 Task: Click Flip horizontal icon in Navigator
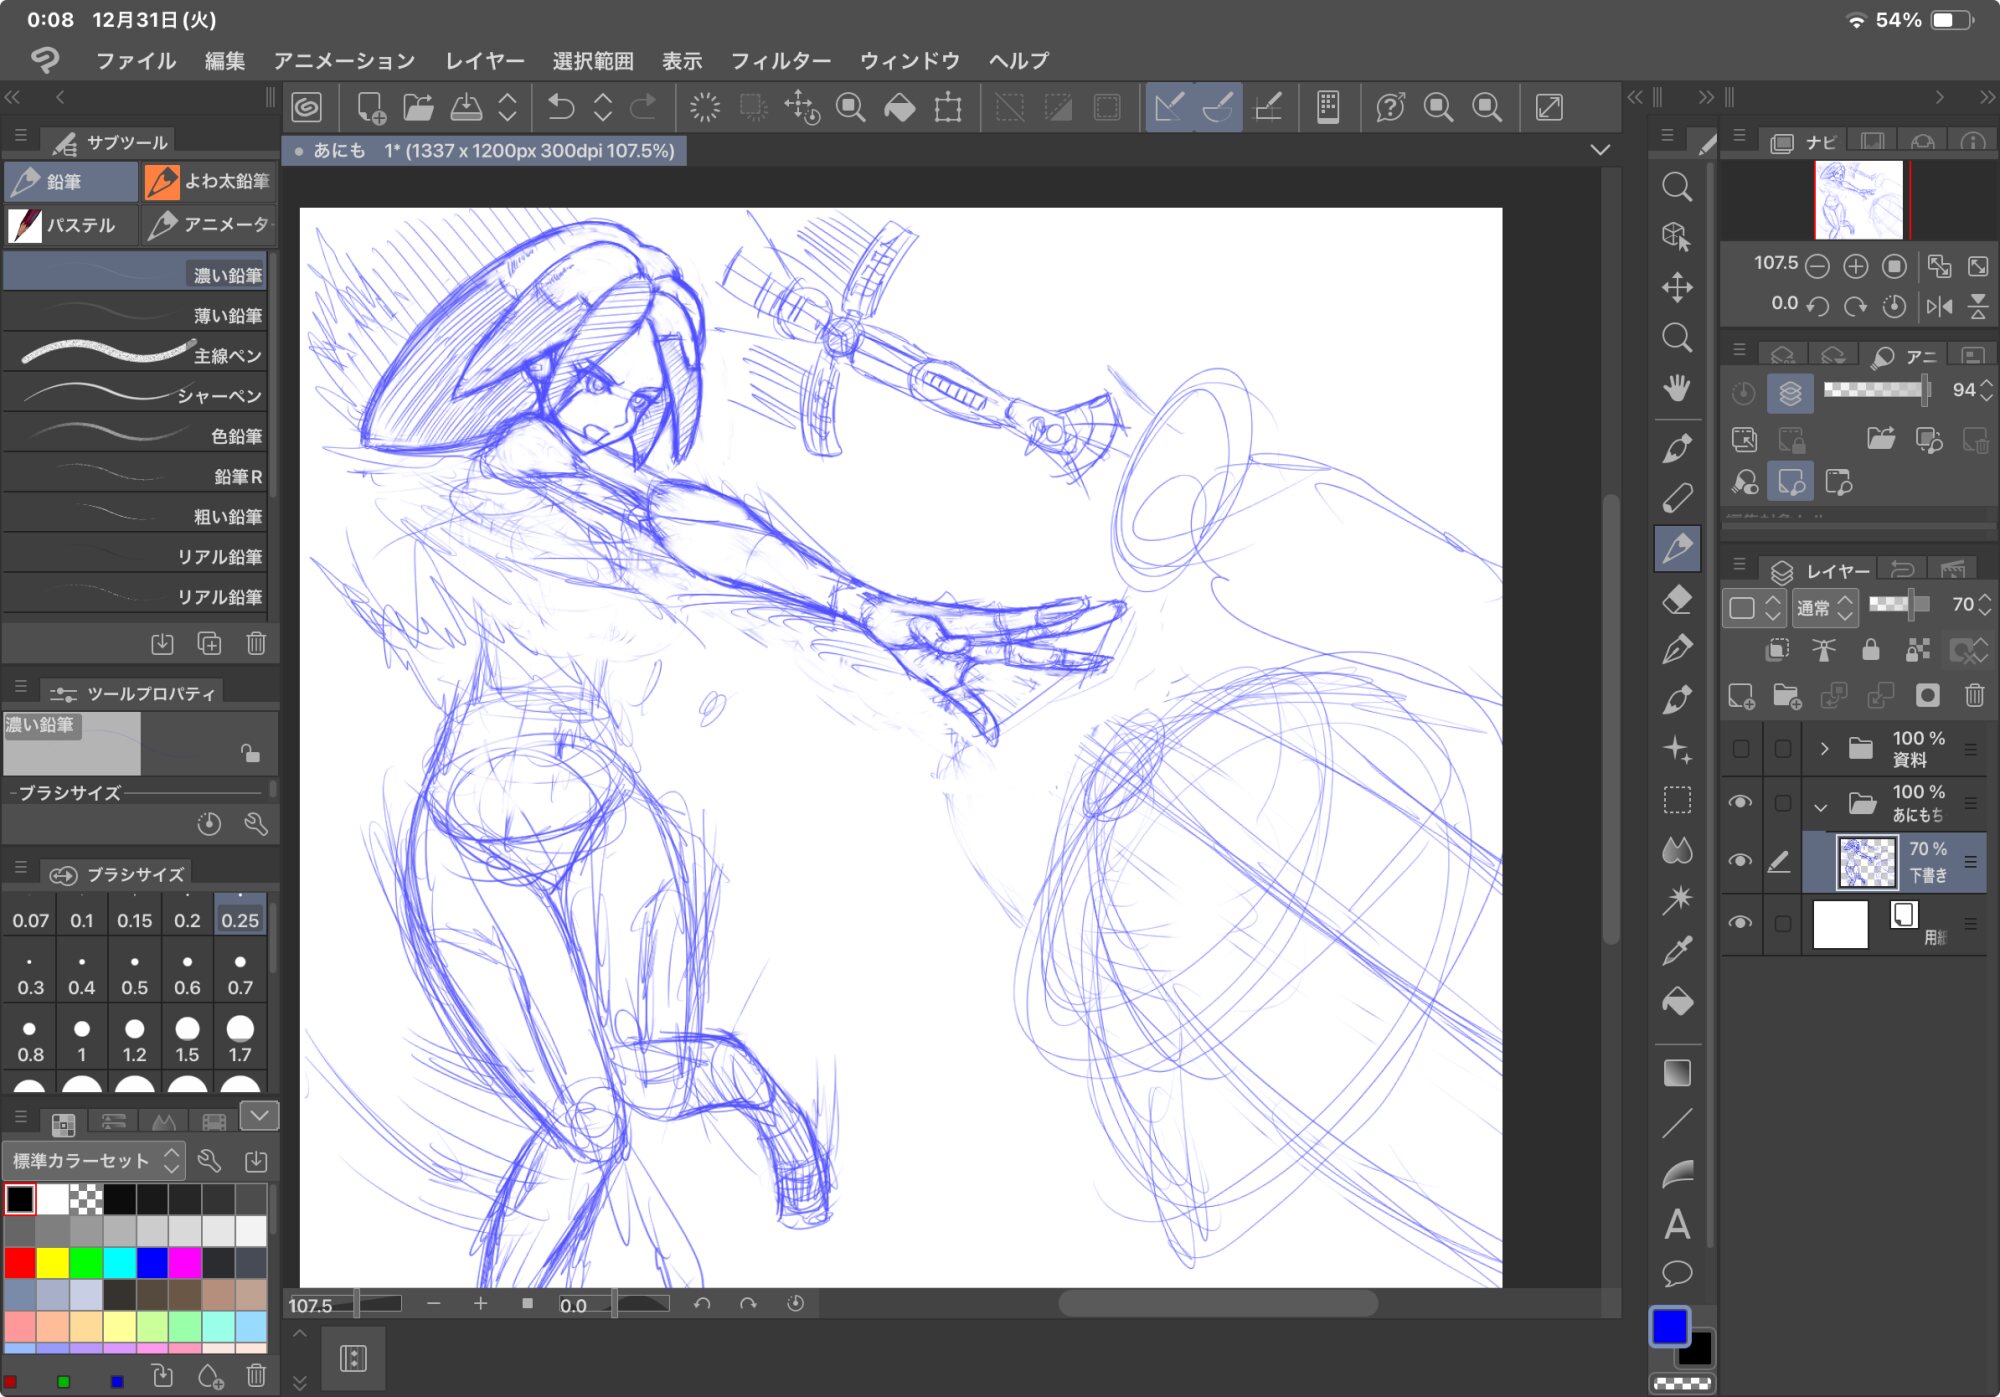point(1939,306)
